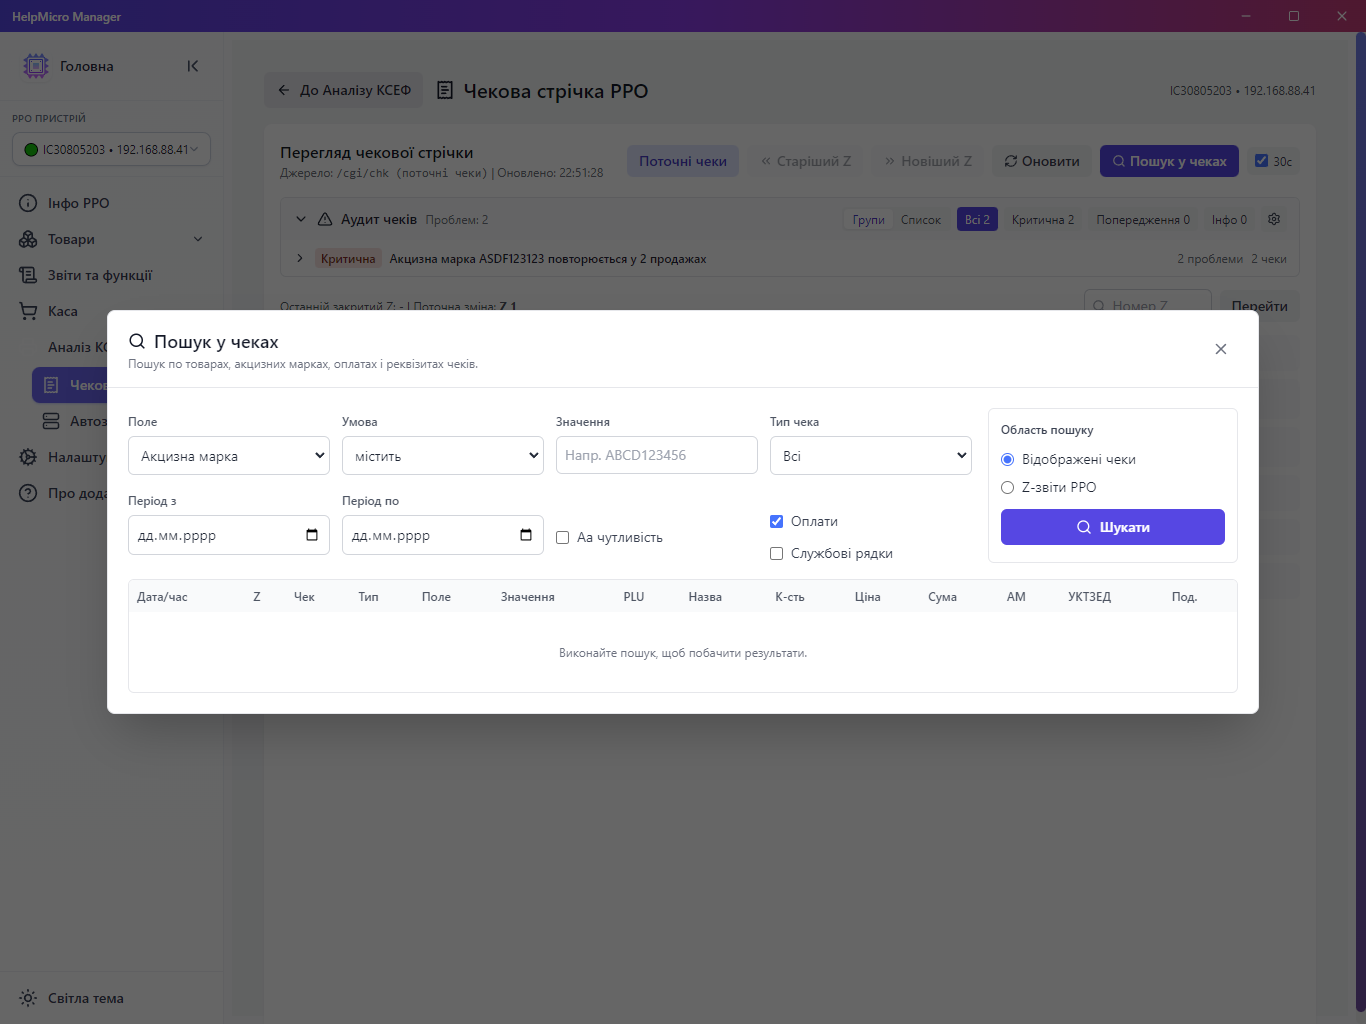The image size is (1366, 1024).
Task: Click the Чекова стрічка РРО title icon
Action: pyautogui.click(x=446, y=91)
